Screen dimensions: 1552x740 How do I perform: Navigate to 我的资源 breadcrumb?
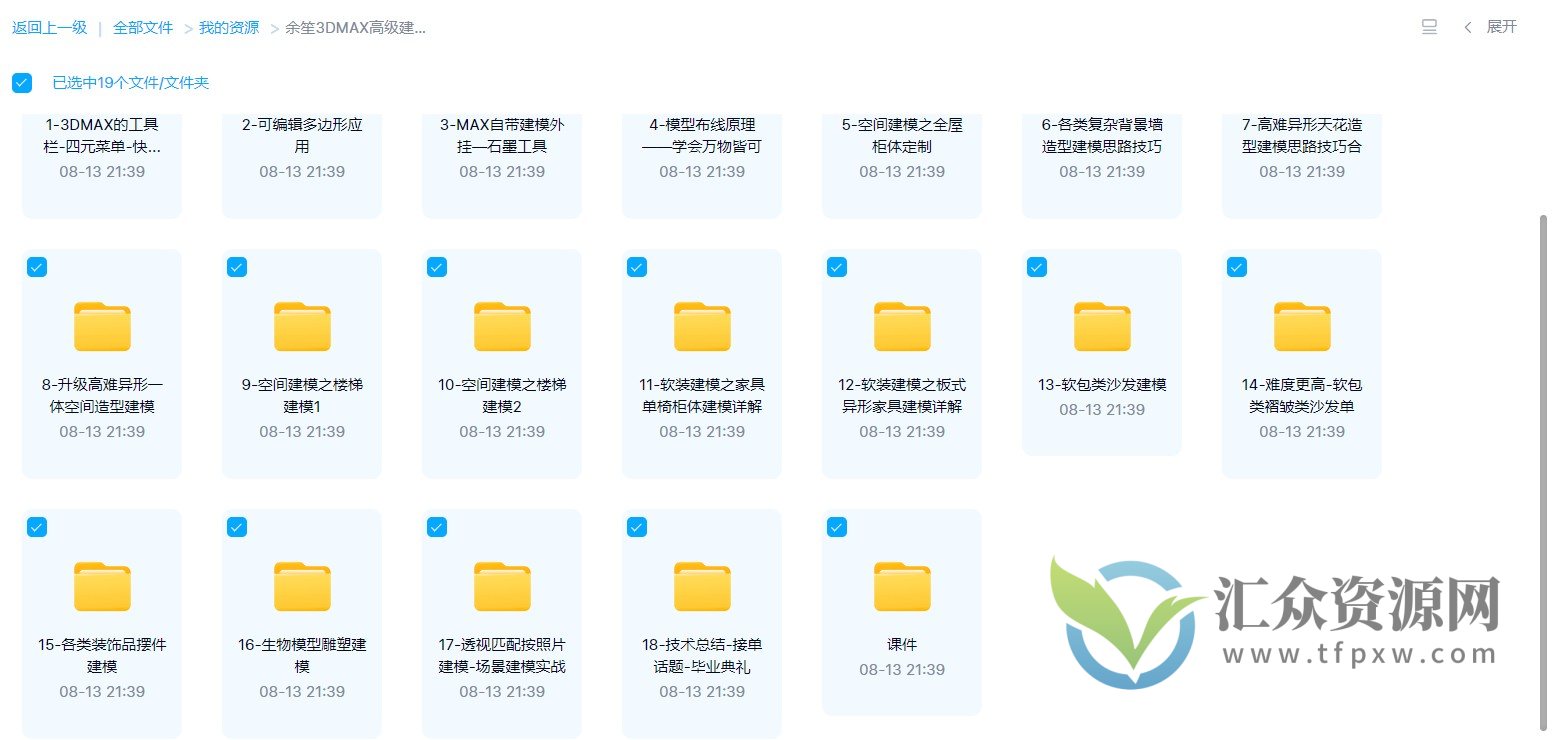[229, 28]
